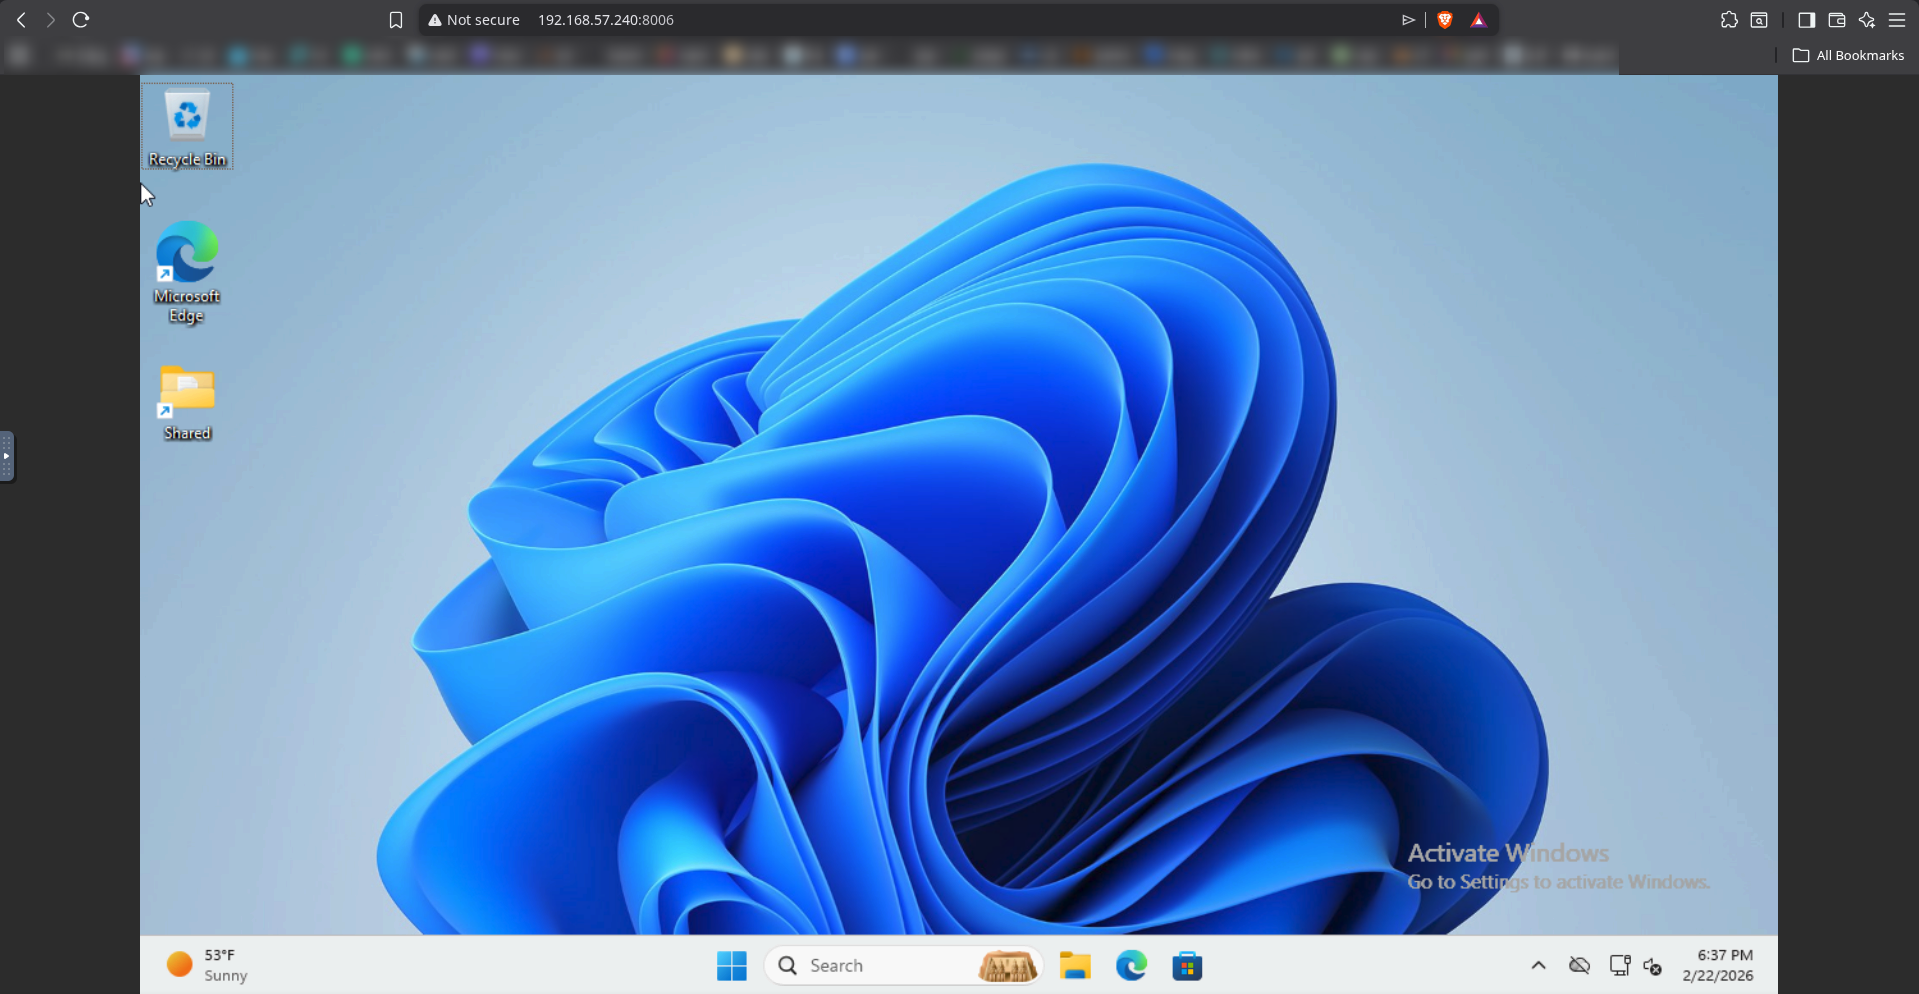Open the Brave hamburger main menu
The height and width of the screenshot is (994, 1919).
point(1897,20)
